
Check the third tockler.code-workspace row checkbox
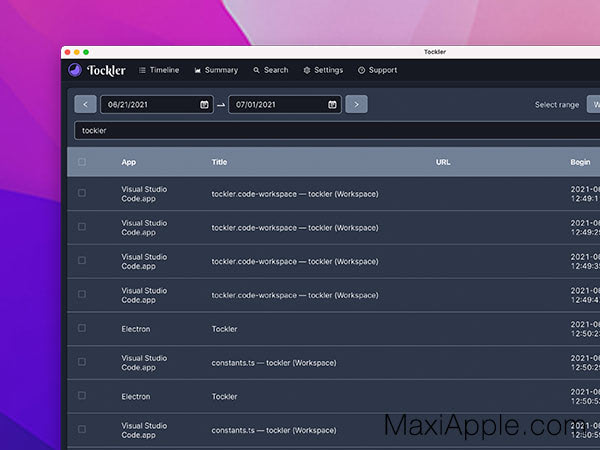point(82,260)
